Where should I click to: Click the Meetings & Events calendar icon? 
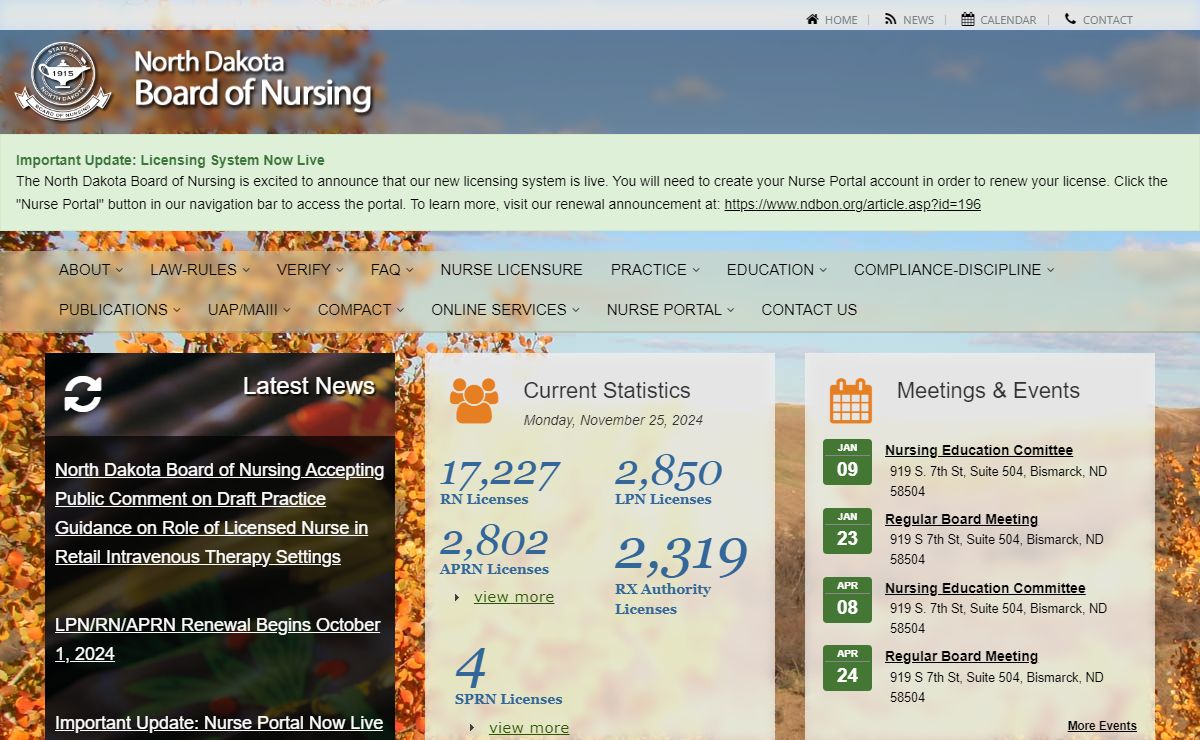coord(851,400)
